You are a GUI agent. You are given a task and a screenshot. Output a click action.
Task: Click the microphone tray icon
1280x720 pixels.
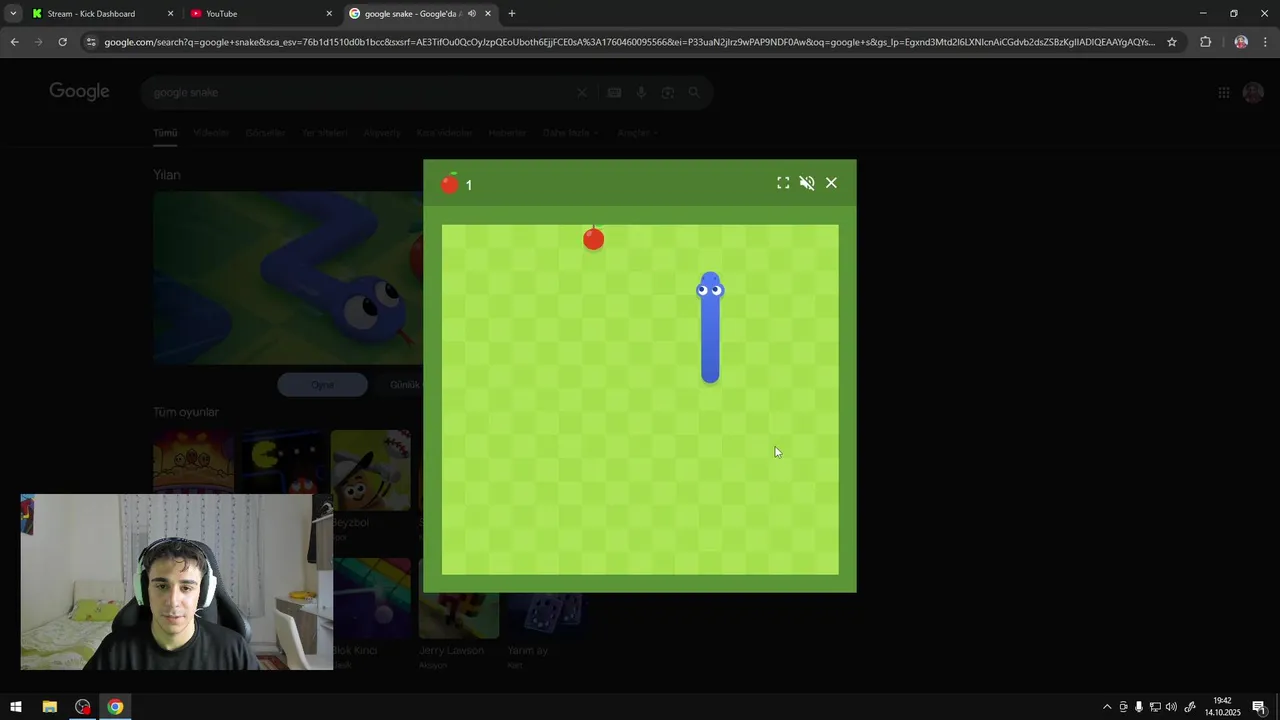pyautogui.click(x=1139, y=707)
